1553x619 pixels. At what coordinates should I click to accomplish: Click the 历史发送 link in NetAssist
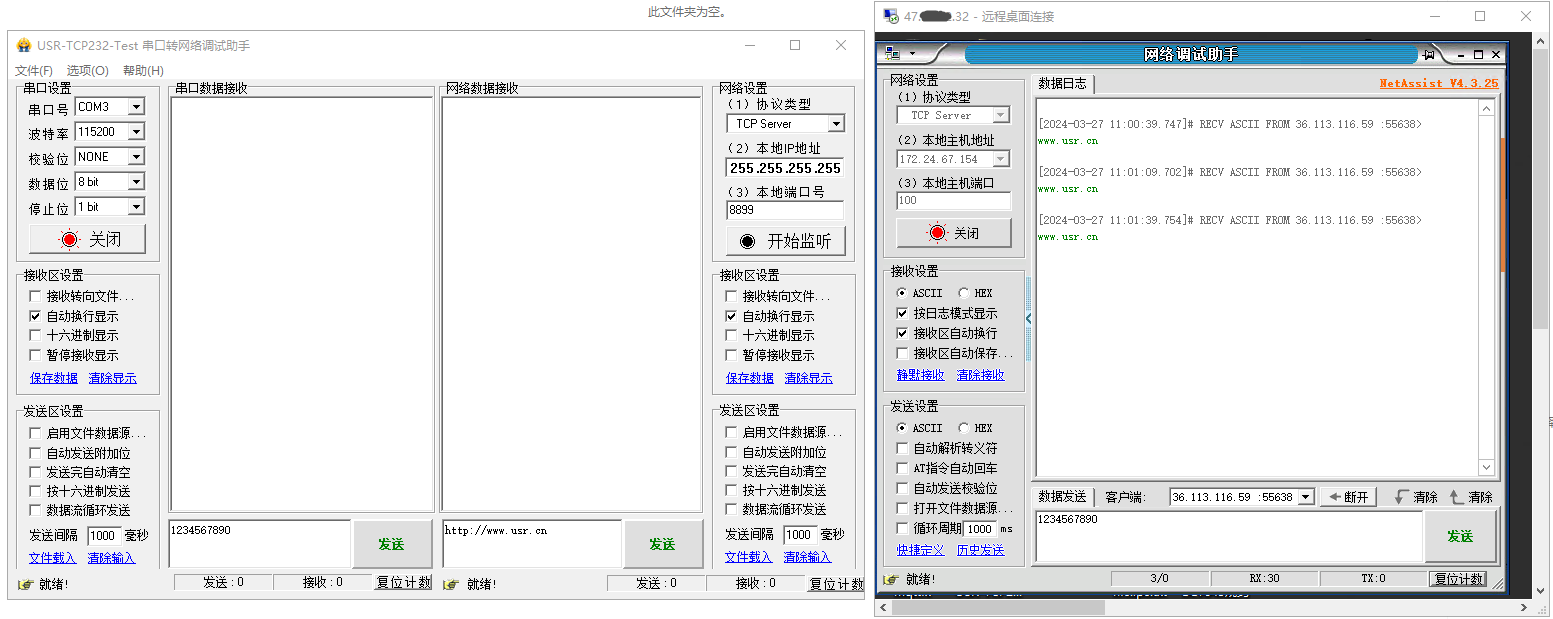coord(980,550)
